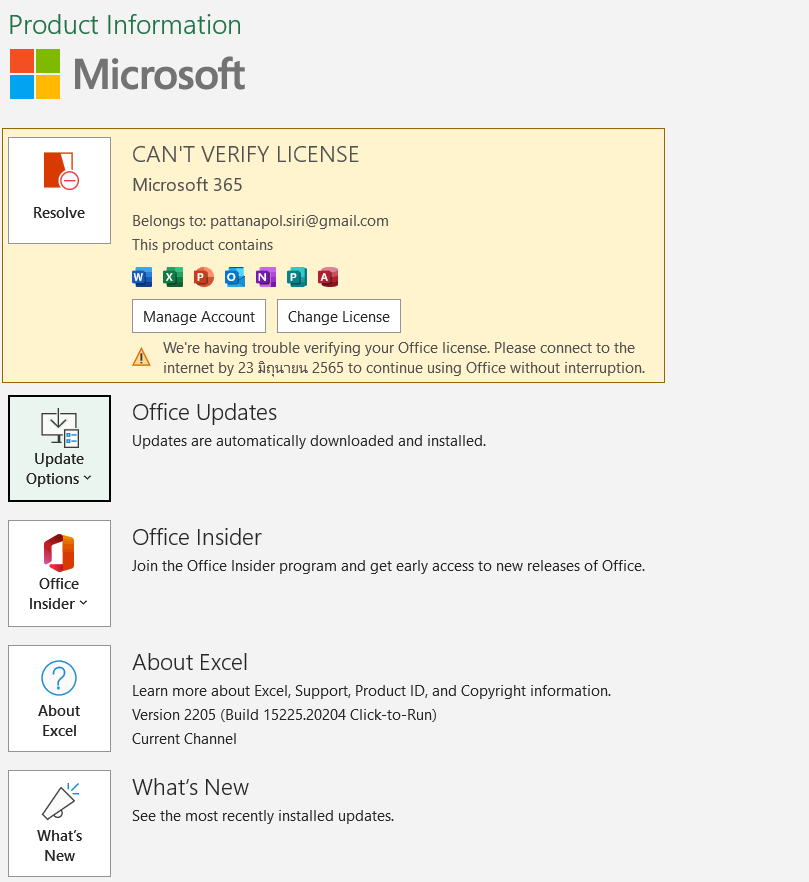809x882 pixels.
Task: Click the Product Information title
Action: click(x=125, y=25)
